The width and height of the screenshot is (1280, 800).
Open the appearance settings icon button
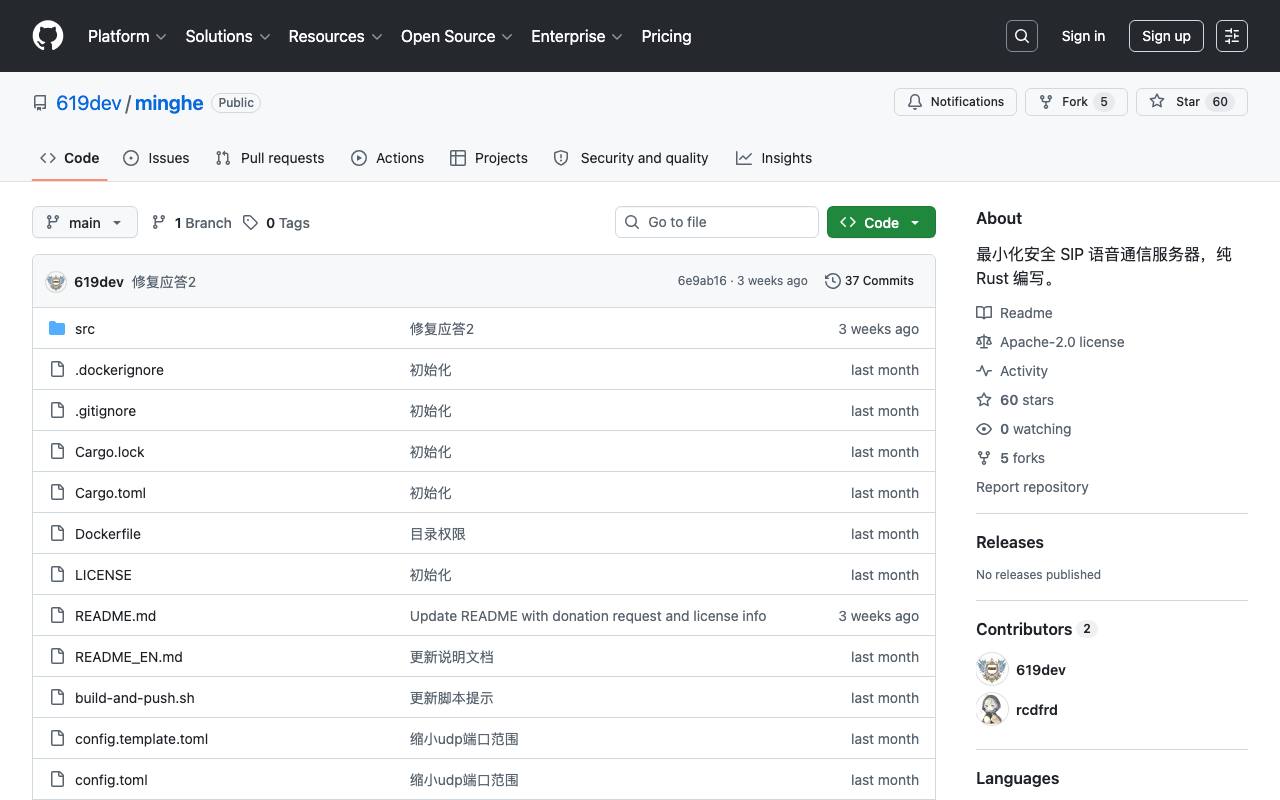(x=1232, y=36)
